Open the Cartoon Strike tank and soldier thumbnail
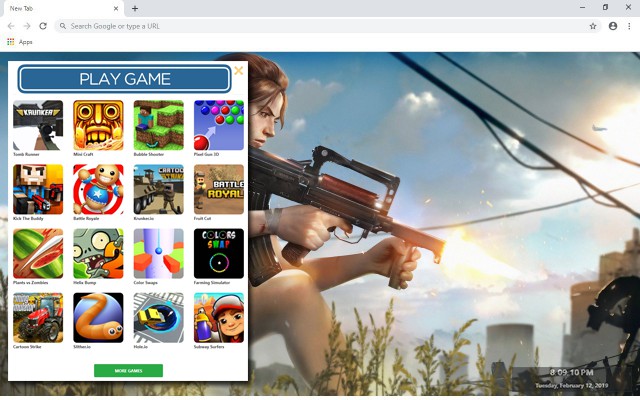The height and width of the screenshot is (400, 640). point(159,189)
